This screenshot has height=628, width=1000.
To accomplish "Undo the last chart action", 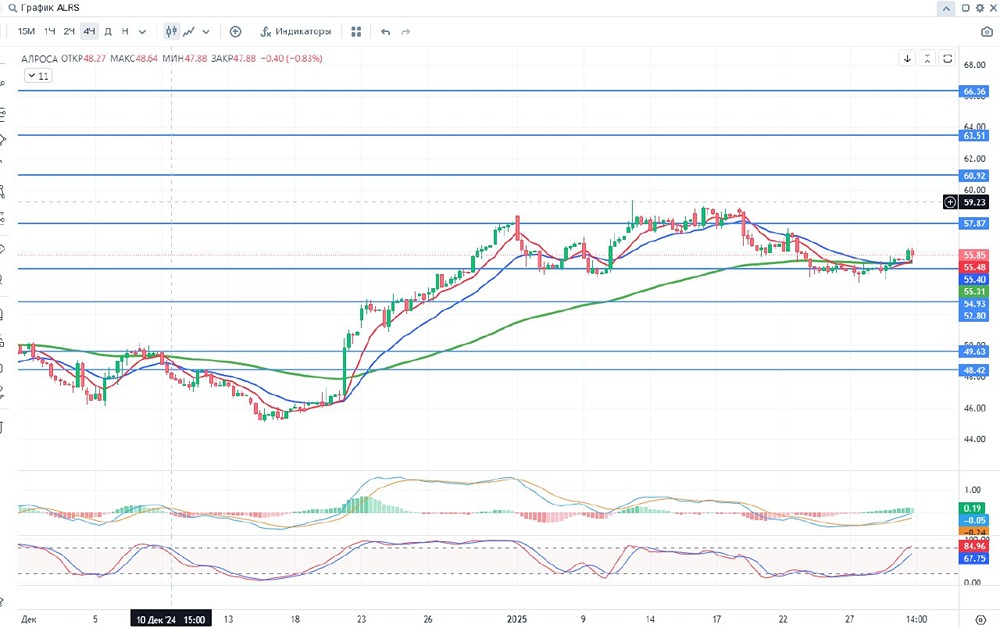I will [385, 31].
